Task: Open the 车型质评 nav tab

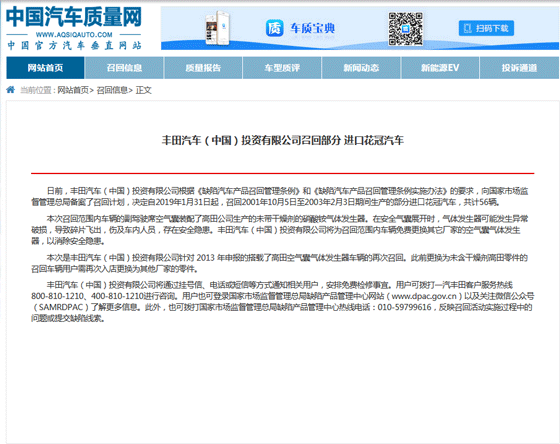Action: tap(282, 68)
